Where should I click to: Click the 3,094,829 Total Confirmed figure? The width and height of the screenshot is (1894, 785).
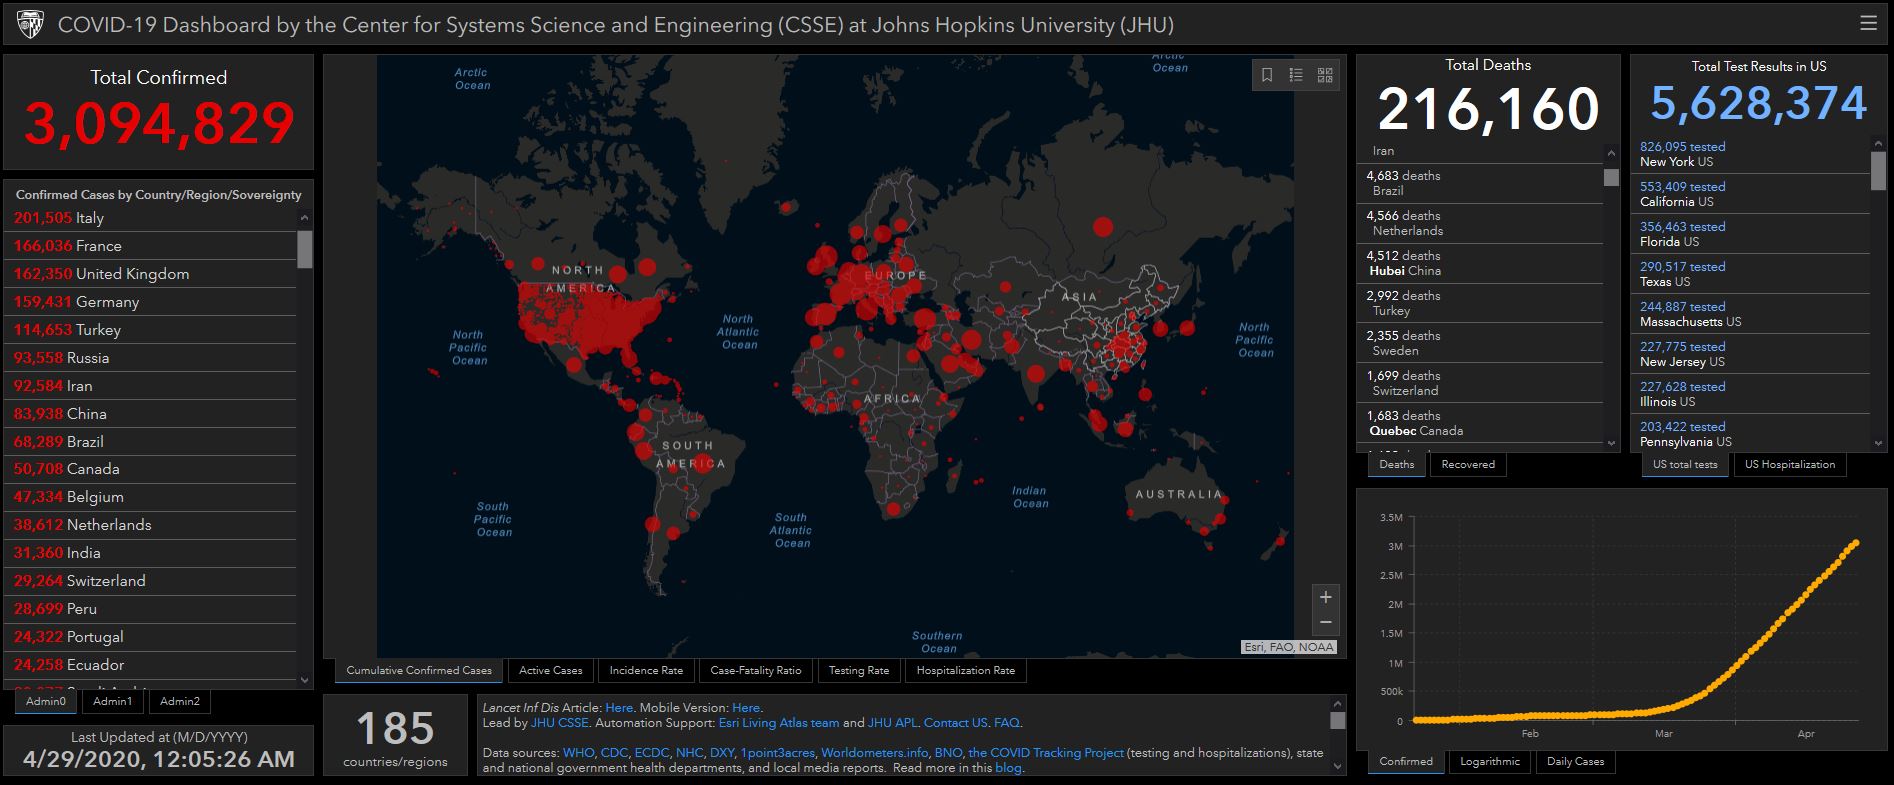(x=159, y=124)
